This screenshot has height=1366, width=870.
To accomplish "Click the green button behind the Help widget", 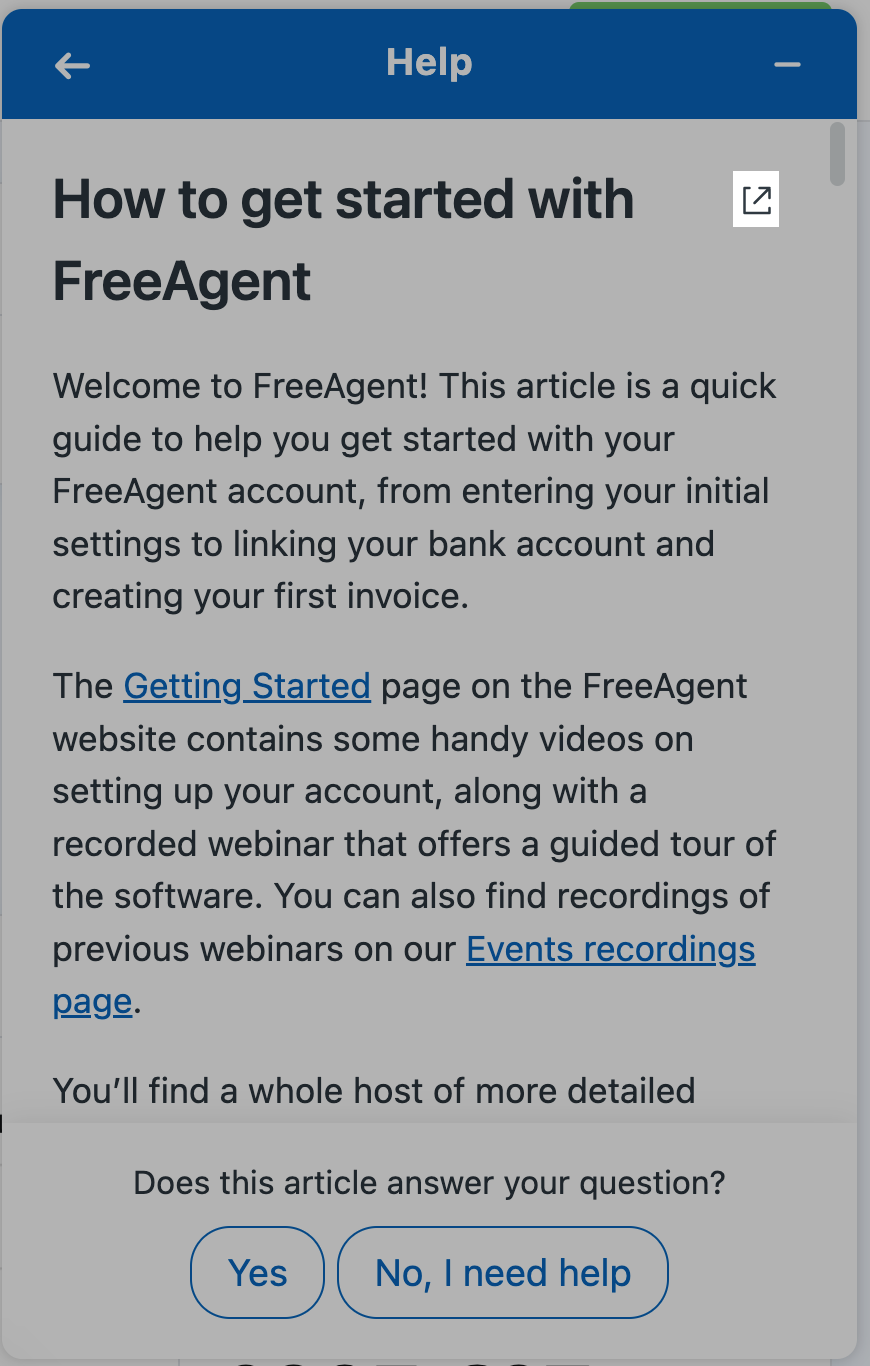I will [x=700, y=6].
